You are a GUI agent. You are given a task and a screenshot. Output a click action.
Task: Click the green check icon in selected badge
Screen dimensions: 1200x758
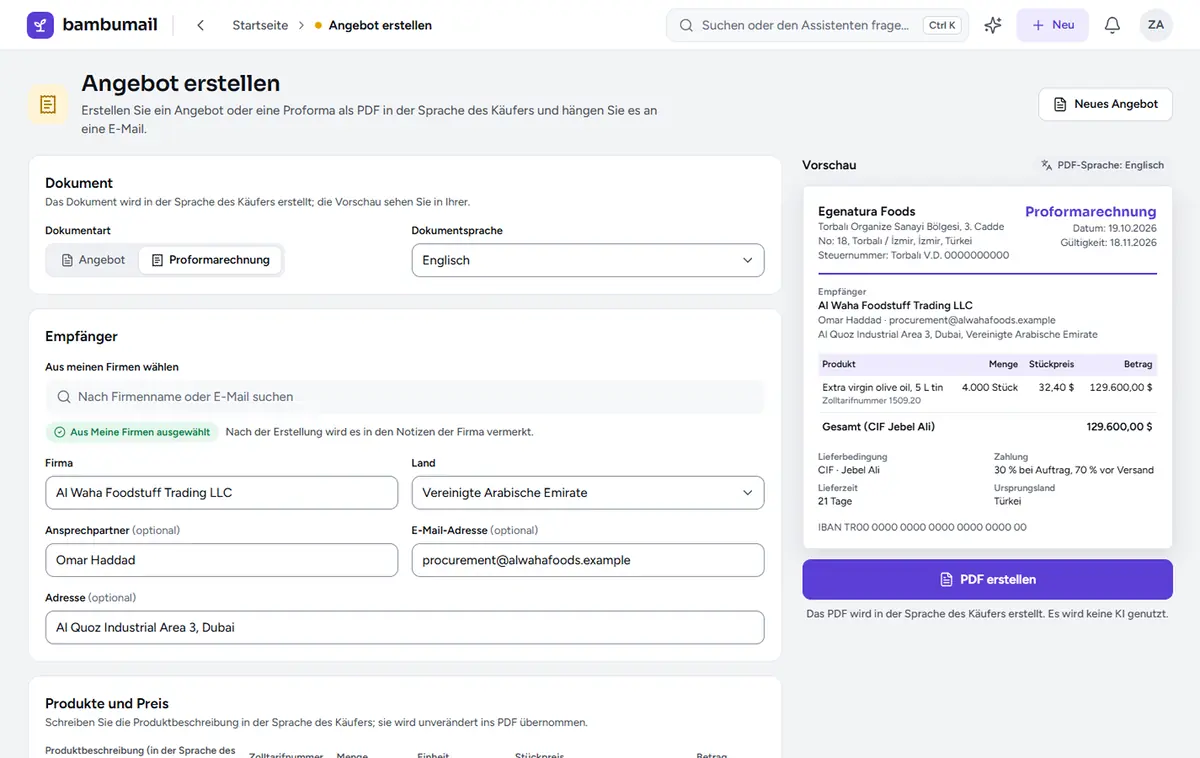[59, 432]
